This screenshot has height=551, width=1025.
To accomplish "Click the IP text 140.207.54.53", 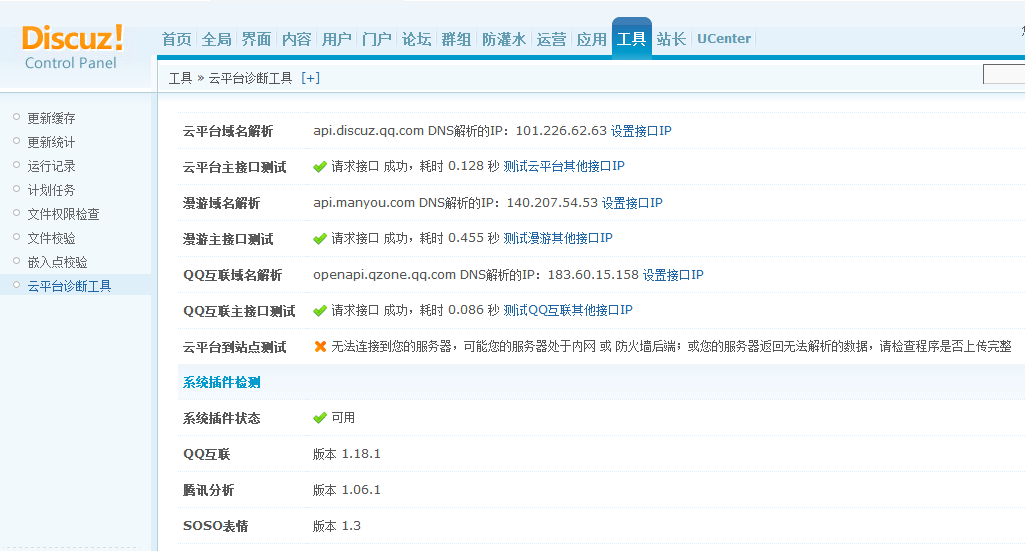I will [x=552, y=203].
